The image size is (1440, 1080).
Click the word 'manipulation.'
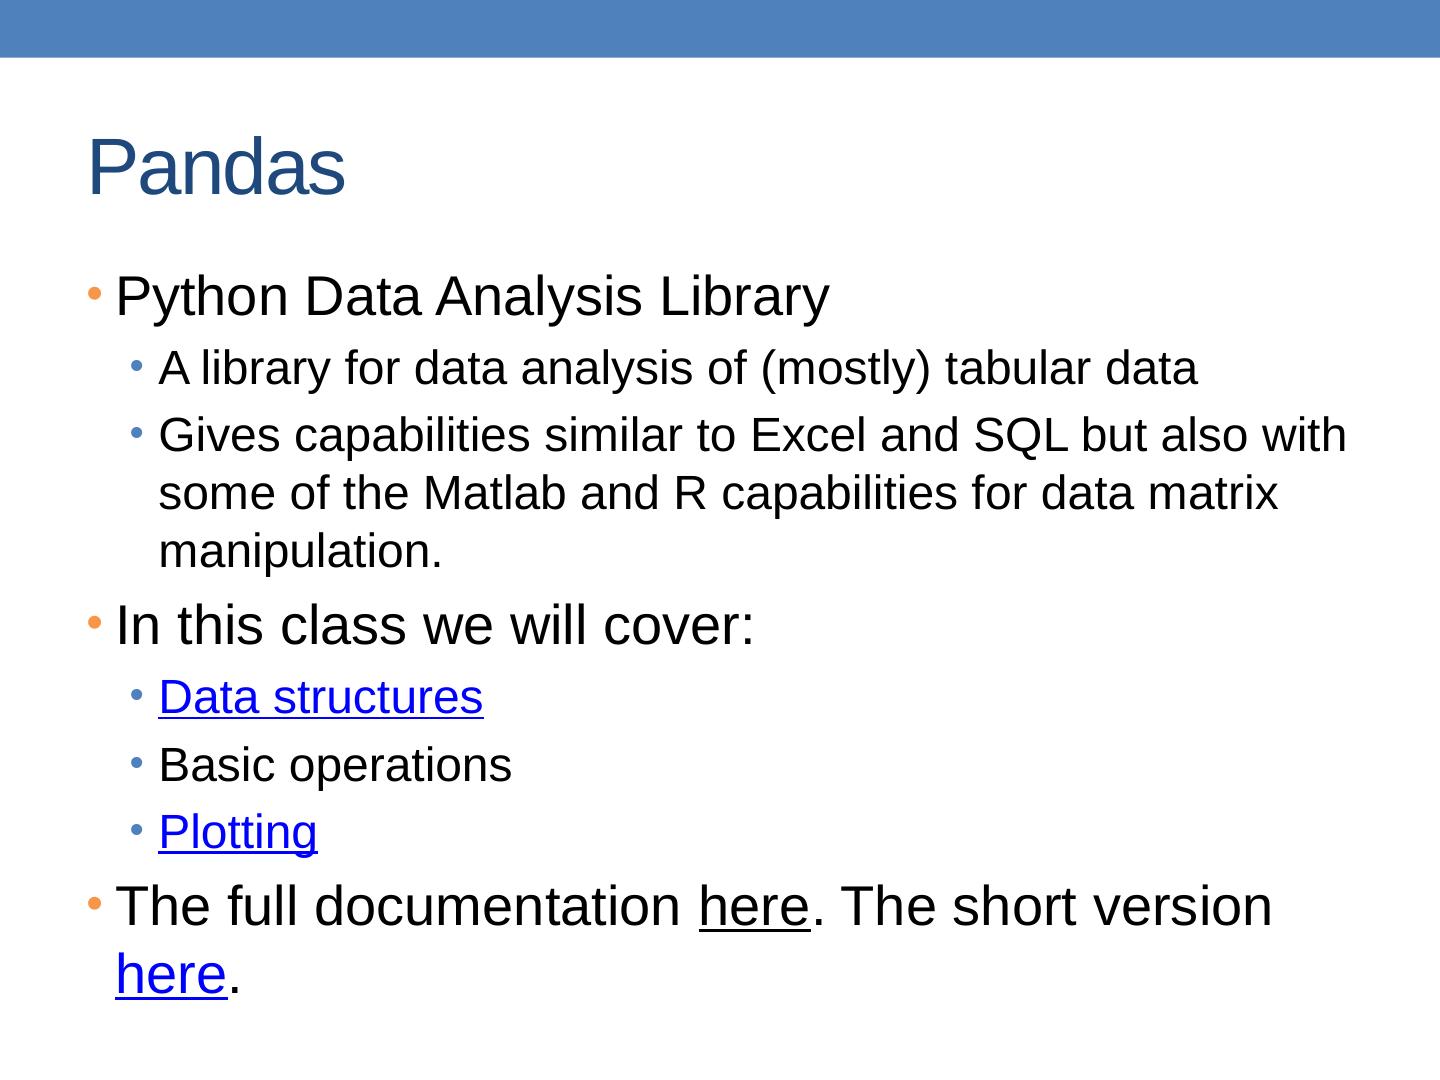(300, 552)
